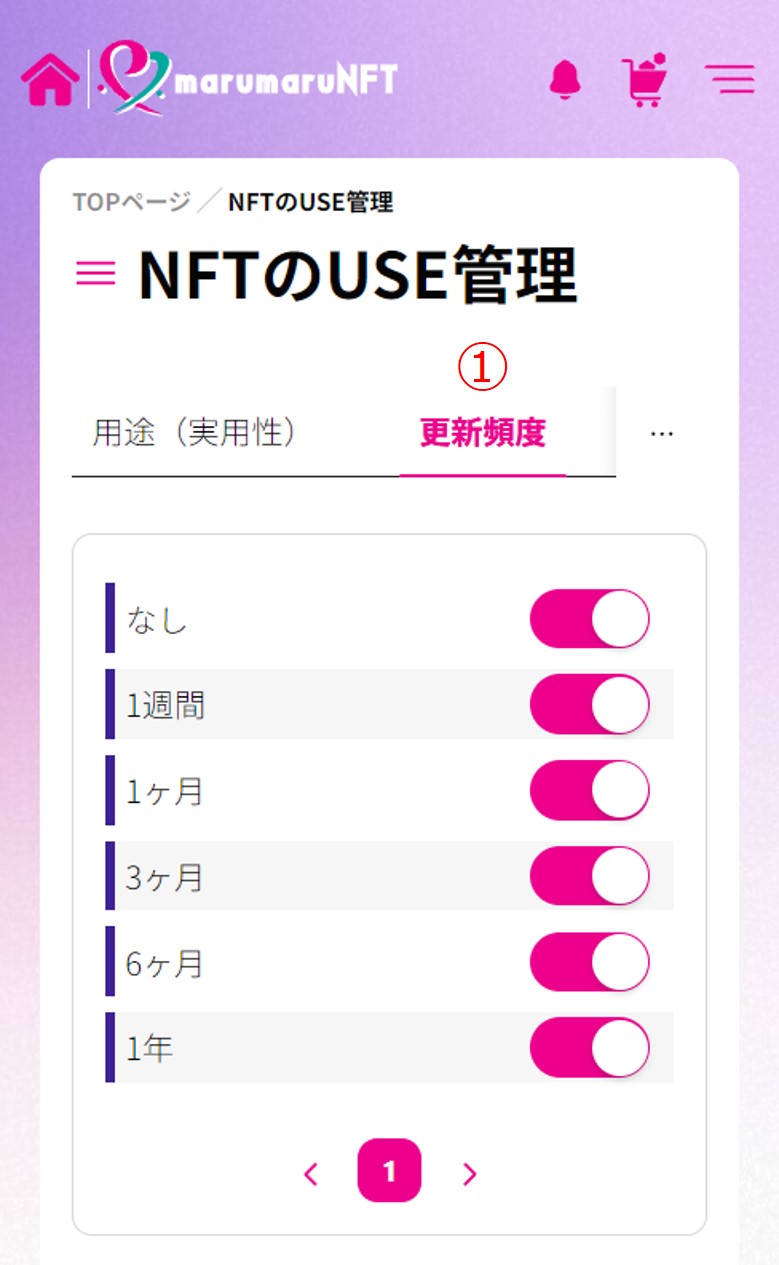Open the top-right hamburger menu

[x=730, y=80]
